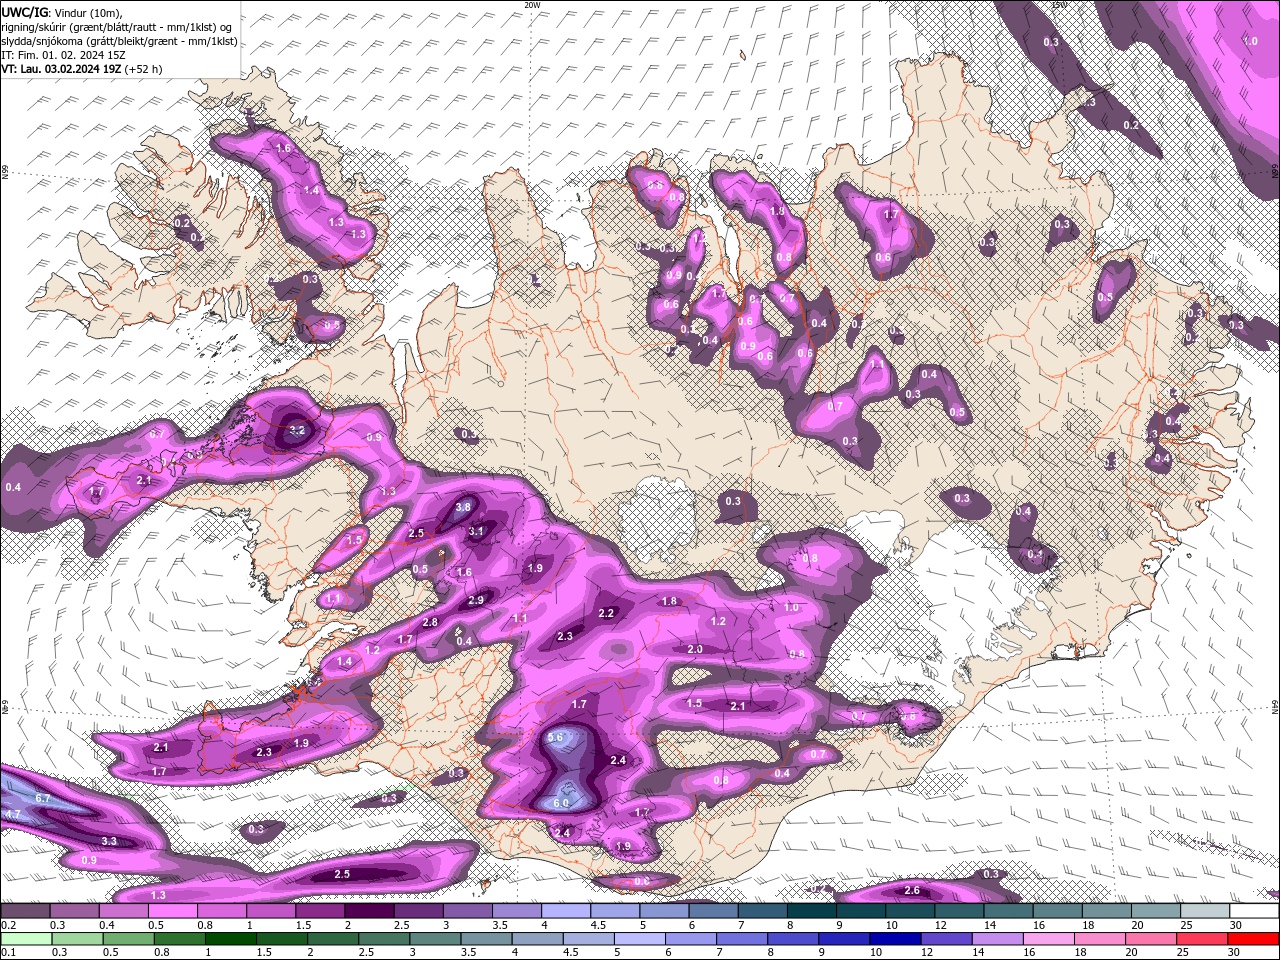Click the pale green first swatch of lower legend
Screen dimensions: 1280x960
click(25, 939)
